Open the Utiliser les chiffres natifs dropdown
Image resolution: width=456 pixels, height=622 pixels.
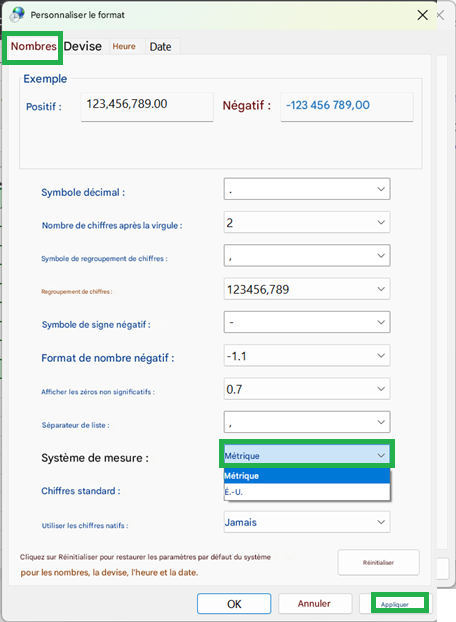pyautogui.click(x=307, y=522)
